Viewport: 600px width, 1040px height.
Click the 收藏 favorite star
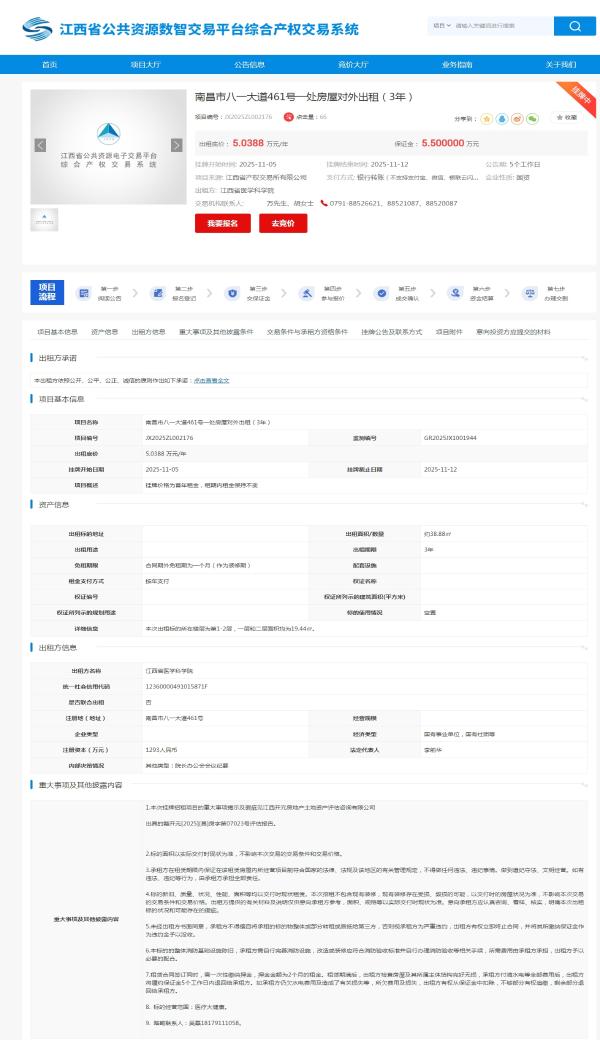pos(565,118)
